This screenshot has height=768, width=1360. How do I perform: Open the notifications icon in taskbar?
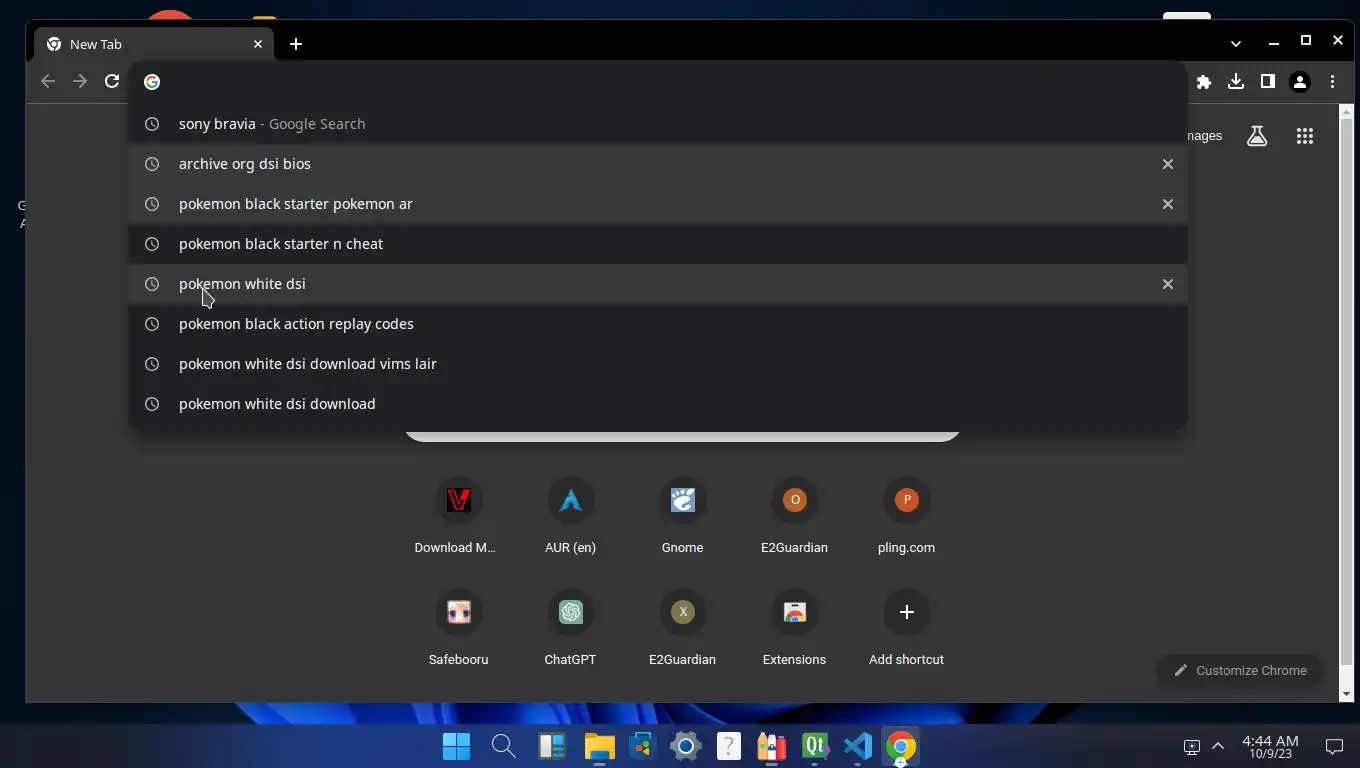coord(1334,746)
